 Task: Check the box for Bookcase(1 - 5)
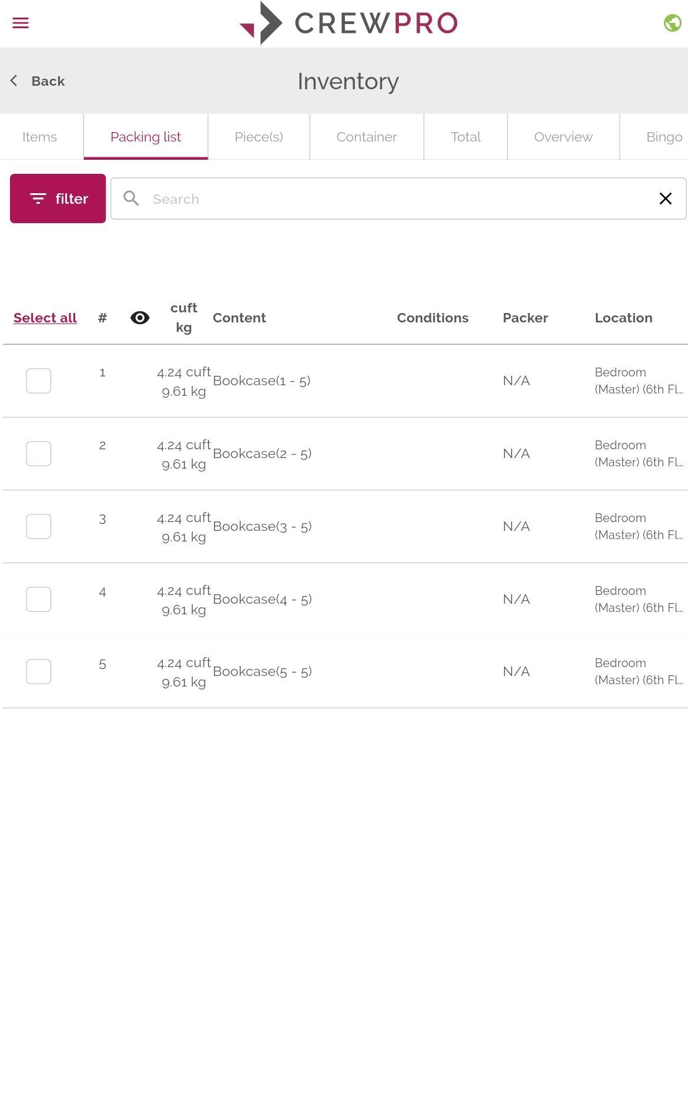(39, 381)
